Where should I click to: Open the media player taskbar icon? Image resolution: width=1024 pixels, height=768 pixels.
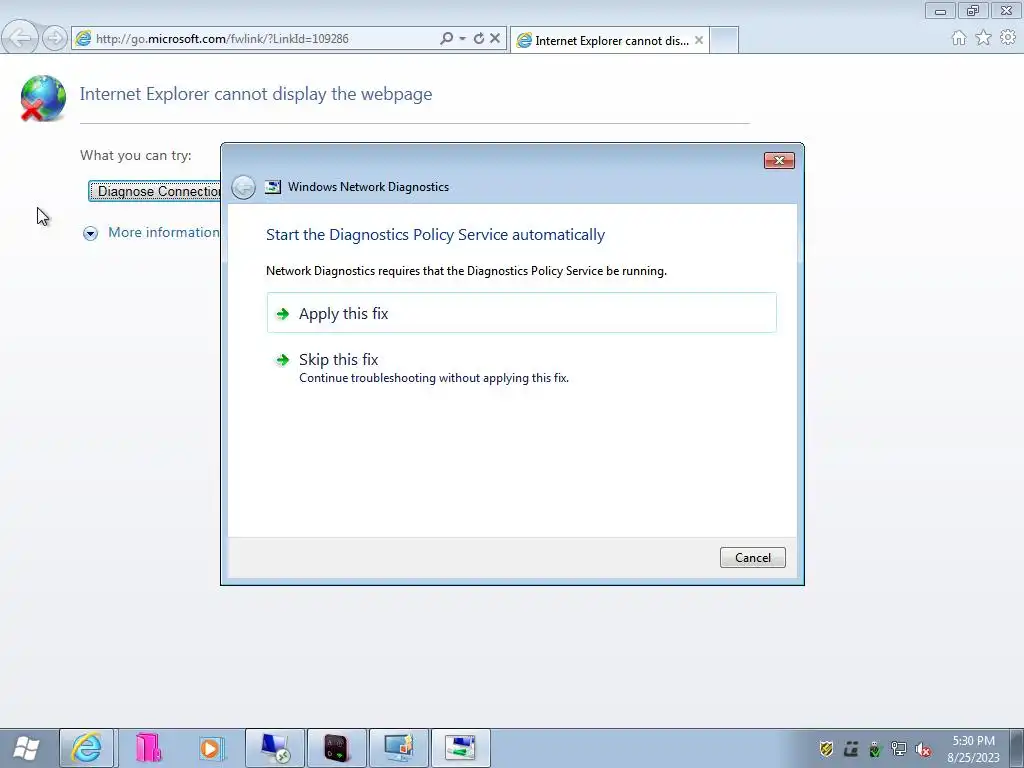tap(210, 748)
